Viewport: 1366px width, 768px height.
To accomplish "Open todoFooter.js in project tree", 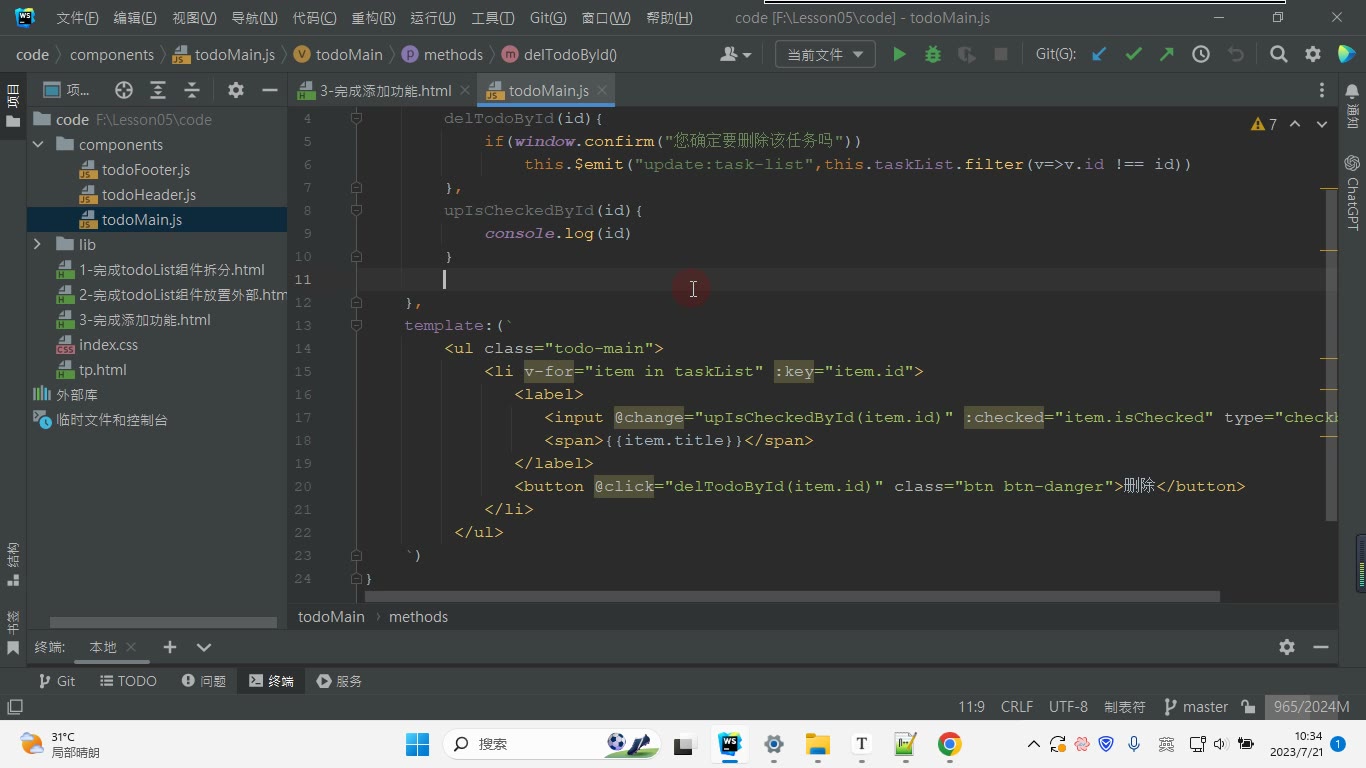I will click(145, 170).
